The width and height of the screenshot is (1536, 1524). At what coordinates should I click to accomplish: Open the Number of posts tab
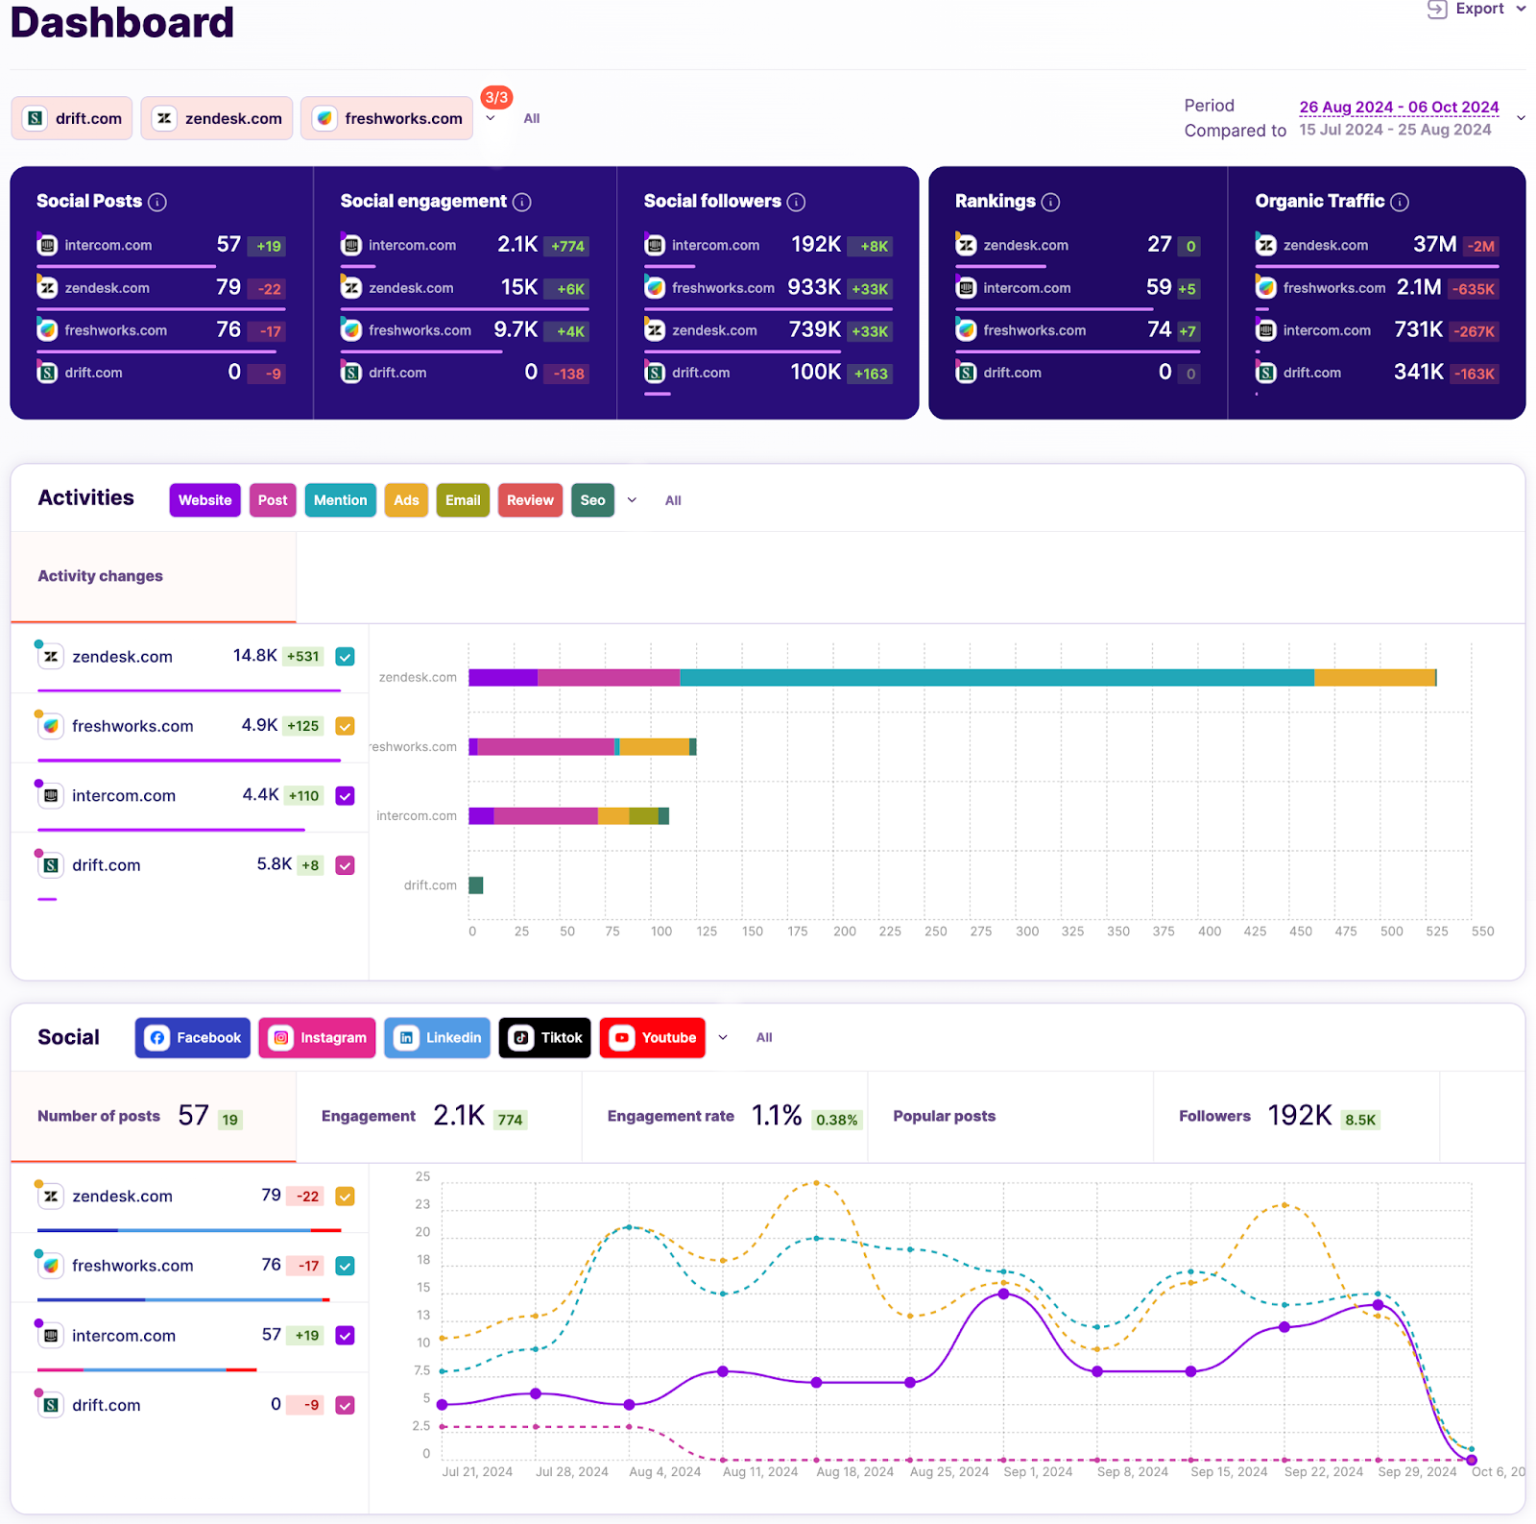98,1115
